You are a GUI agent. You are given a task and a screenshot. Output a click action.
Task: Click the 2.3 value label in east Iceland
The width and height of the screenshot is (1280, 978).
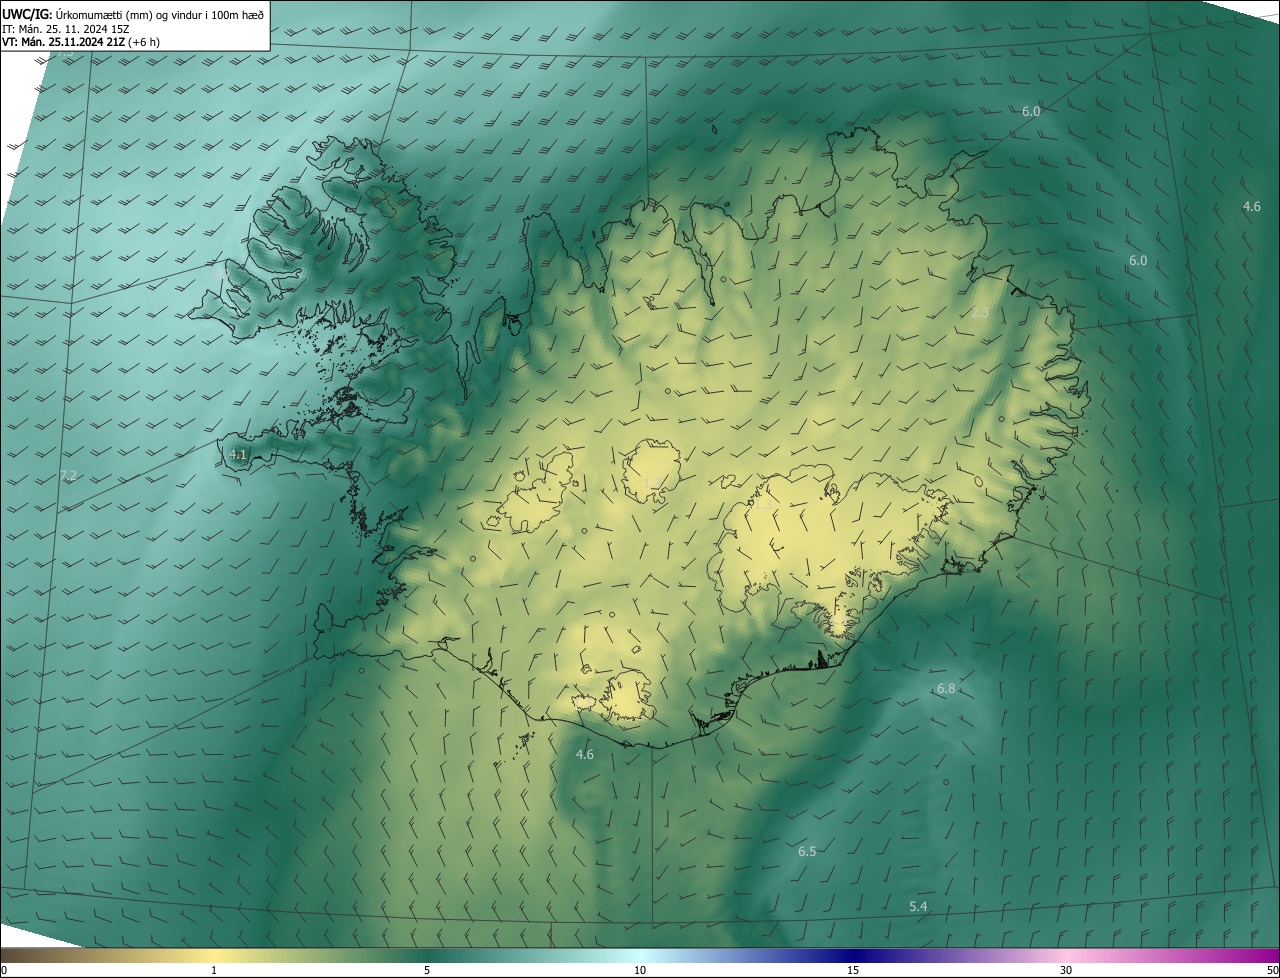(x=980, y=313)
